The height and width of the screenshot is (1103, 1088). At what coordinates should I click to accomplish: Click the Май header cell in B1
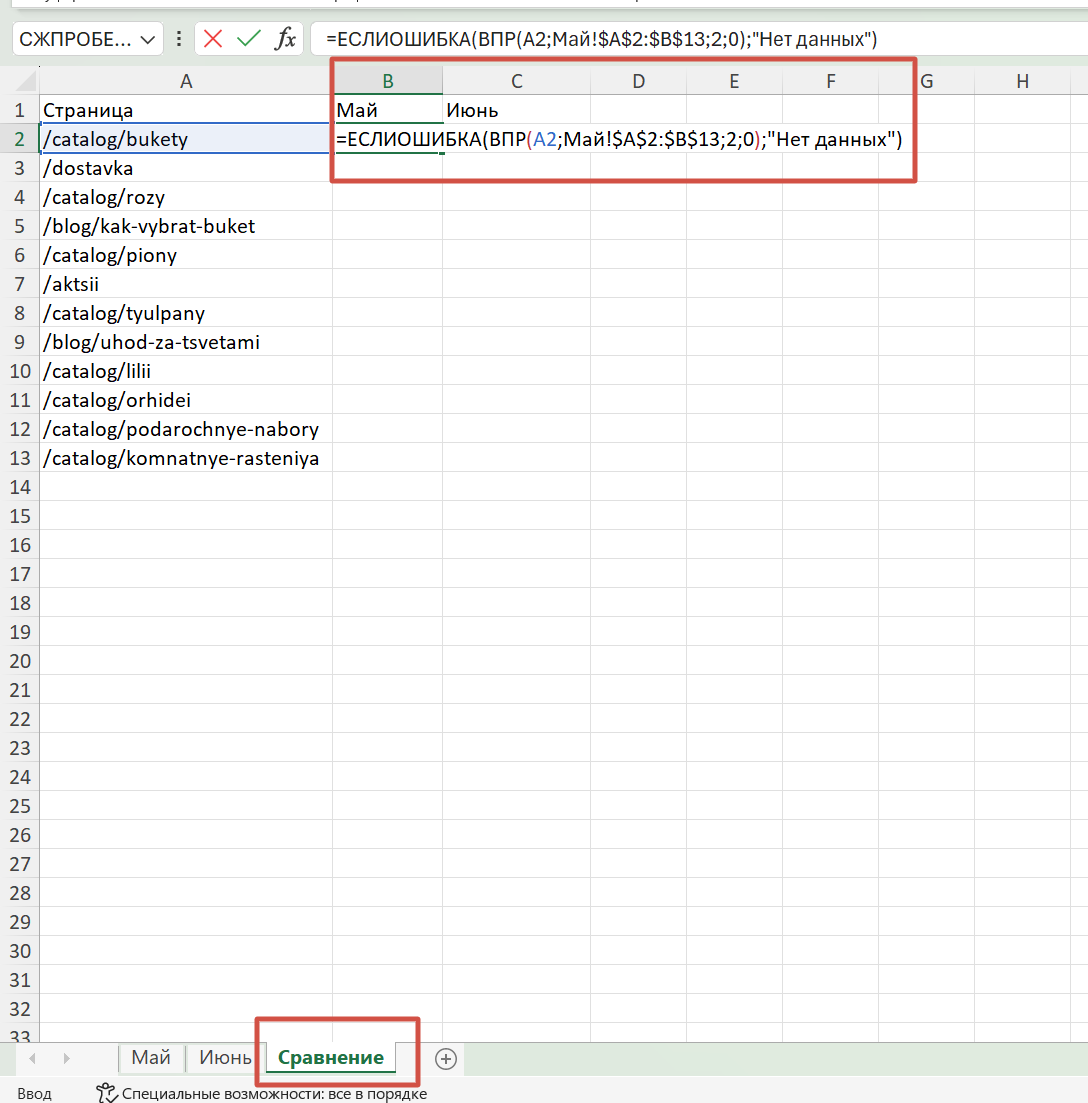(388, 110)
